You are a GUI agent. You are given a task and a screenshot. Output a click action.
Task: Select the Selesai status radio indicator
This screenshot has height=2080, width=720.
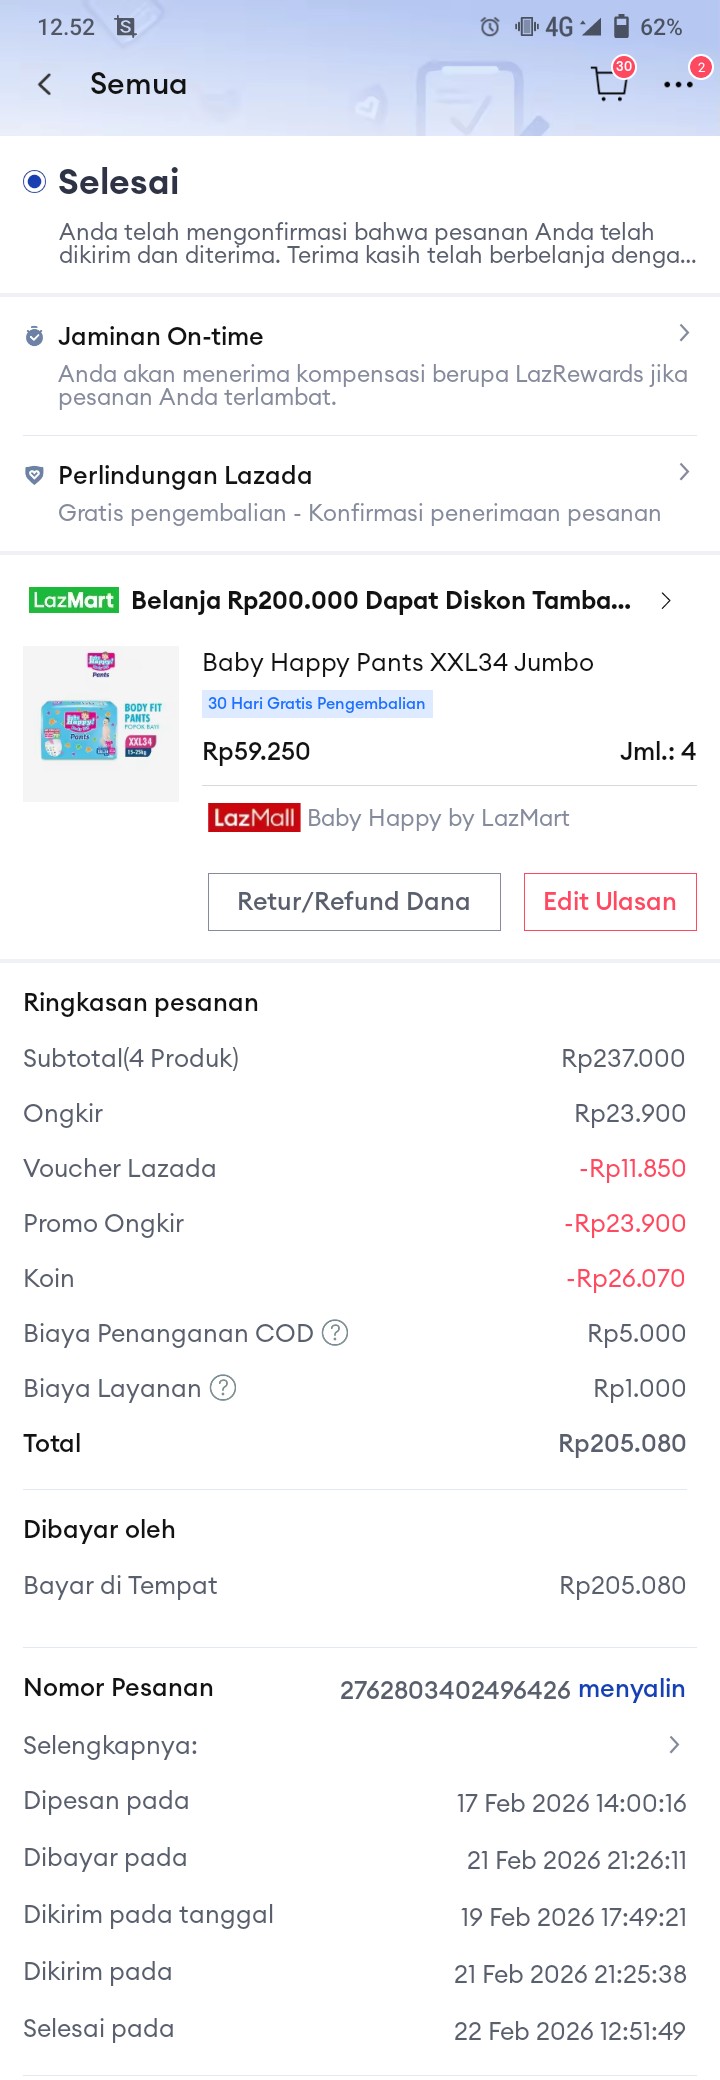[x=35, y=182]
